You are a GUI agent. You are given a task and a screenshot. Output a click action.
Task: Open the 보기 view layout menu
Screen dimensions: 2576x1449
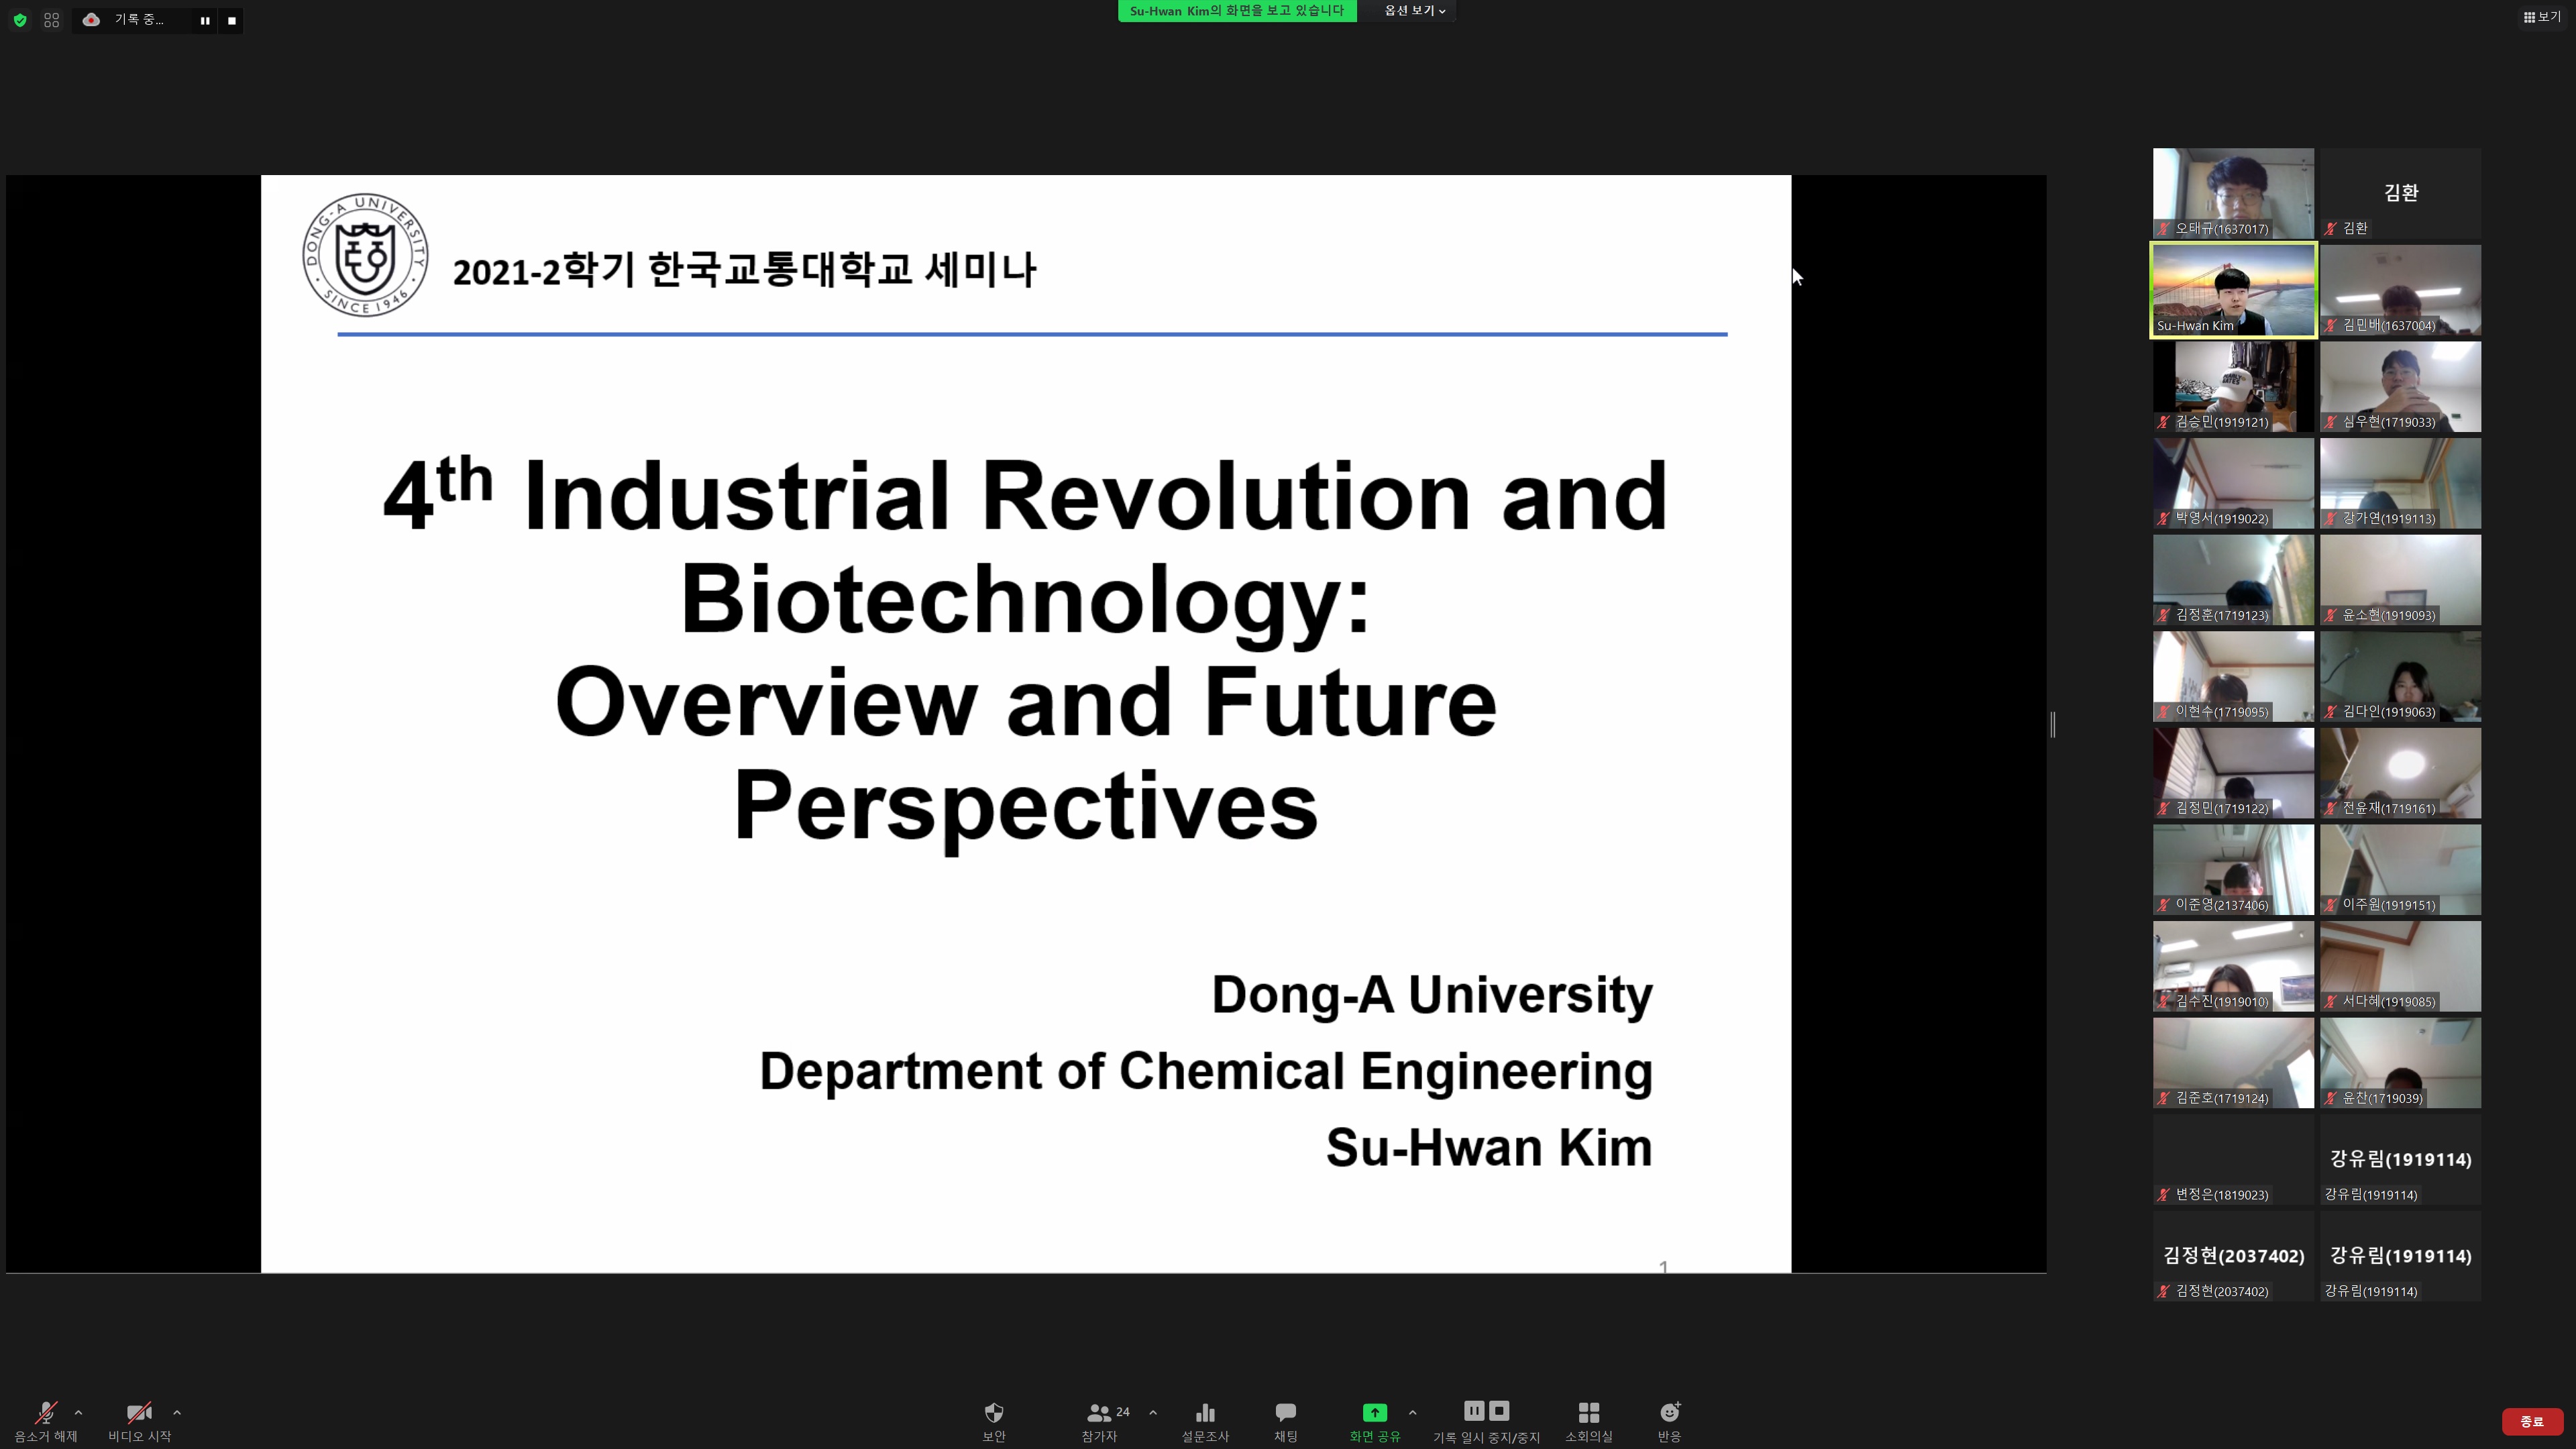coord(2542,17)
